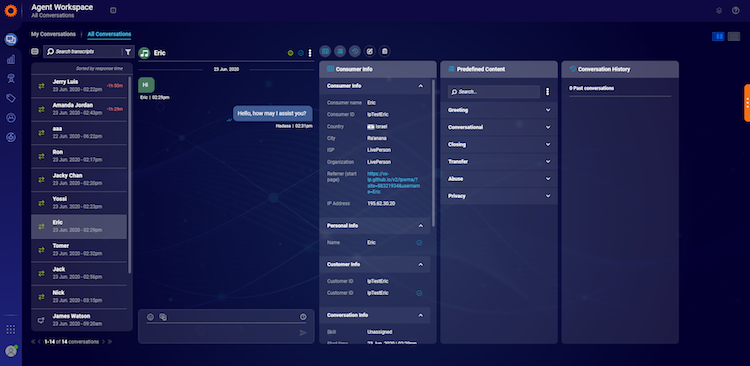Select the All Conversations tab
The width and height of the screenshot is (750, 366).
click(109, 34)
